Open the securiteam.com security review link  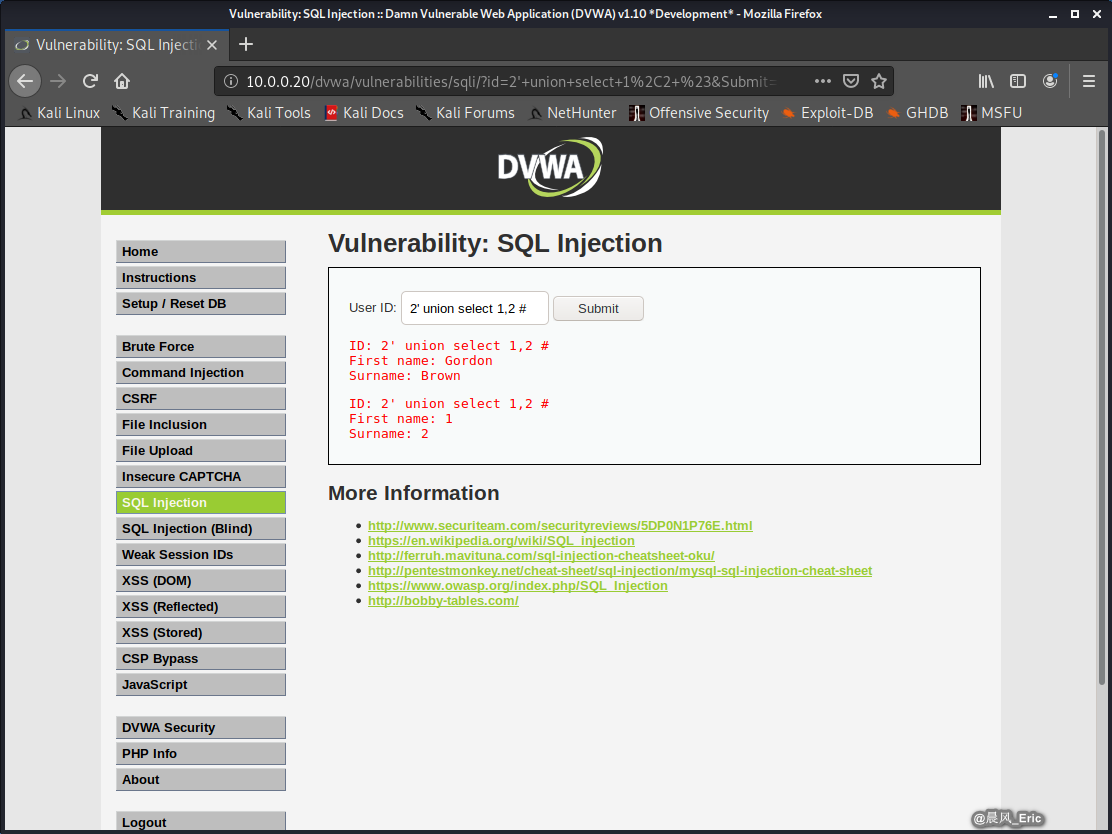click(560, 526)
